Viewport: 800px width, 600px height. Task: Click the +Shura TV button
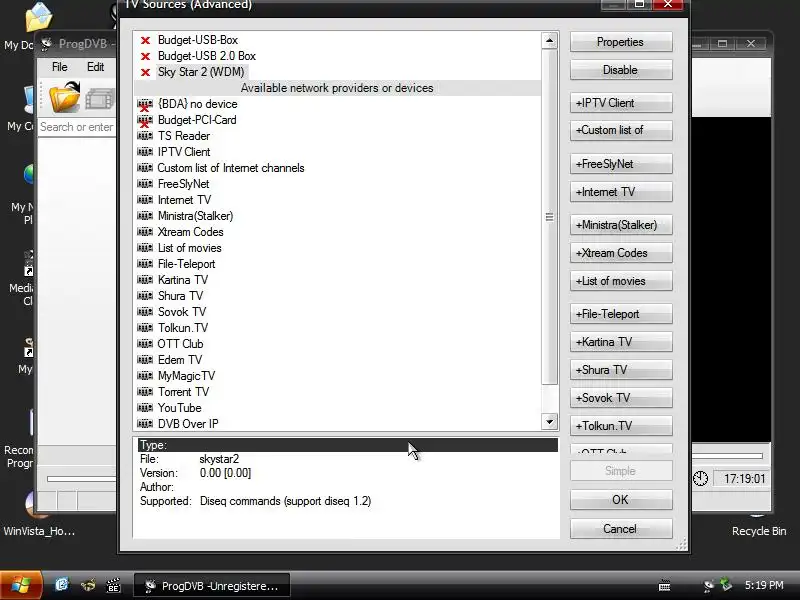(x=620, y=370)
